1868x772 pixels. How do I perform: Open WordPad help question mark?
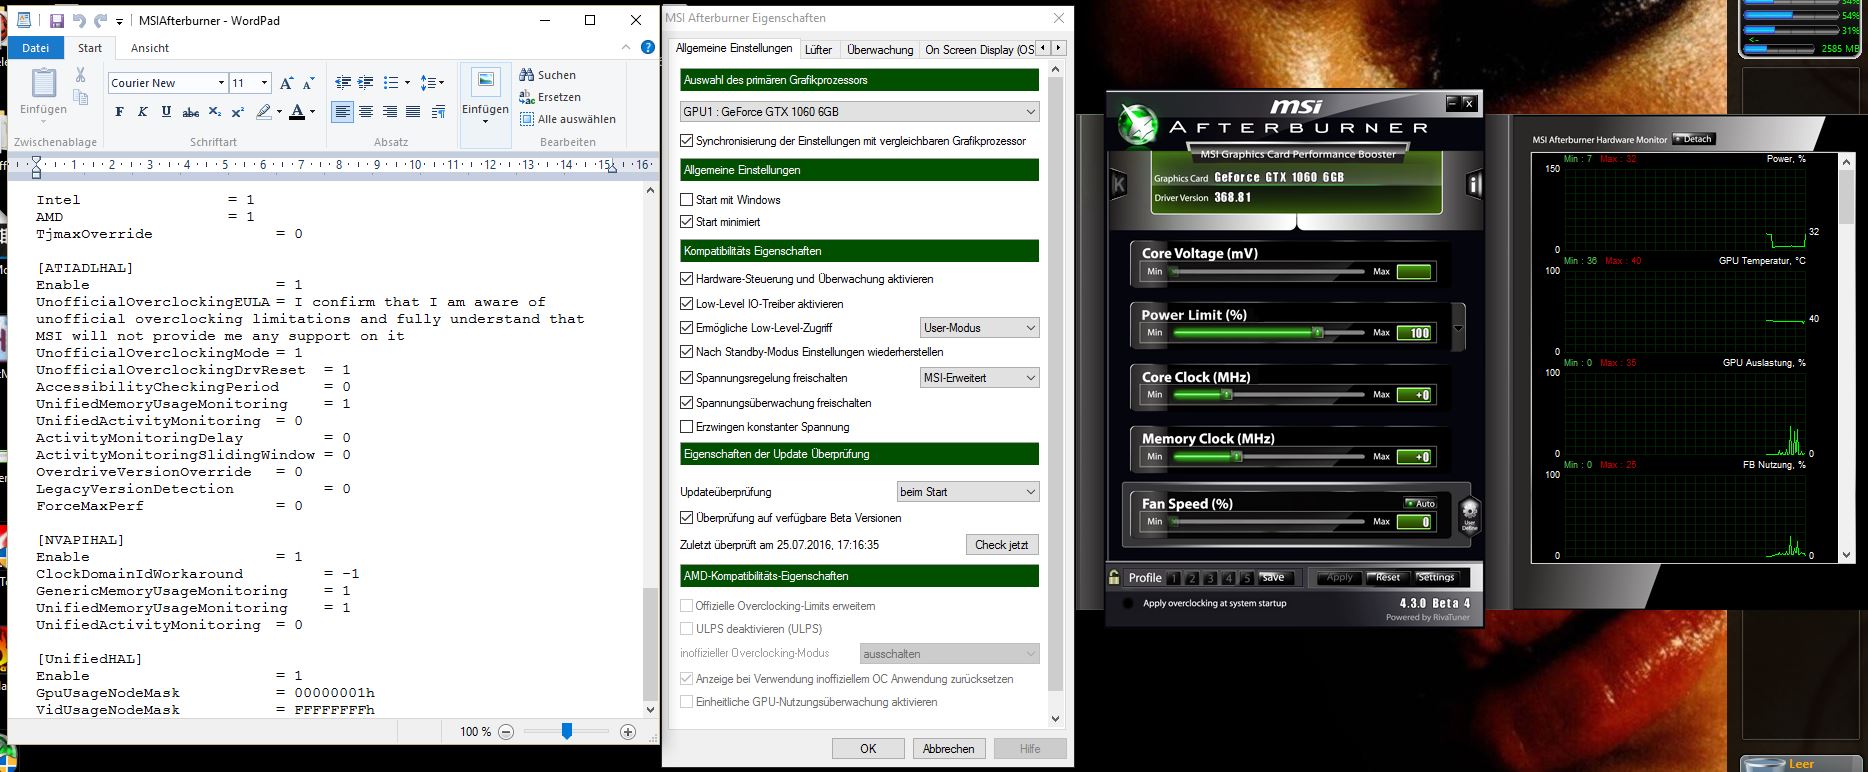click(x=648, y=47)
